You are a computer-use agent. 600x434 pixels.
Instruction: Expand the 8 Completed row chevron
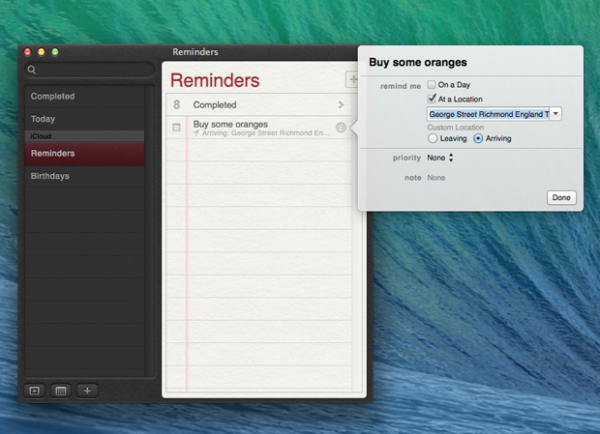point(341,104)
